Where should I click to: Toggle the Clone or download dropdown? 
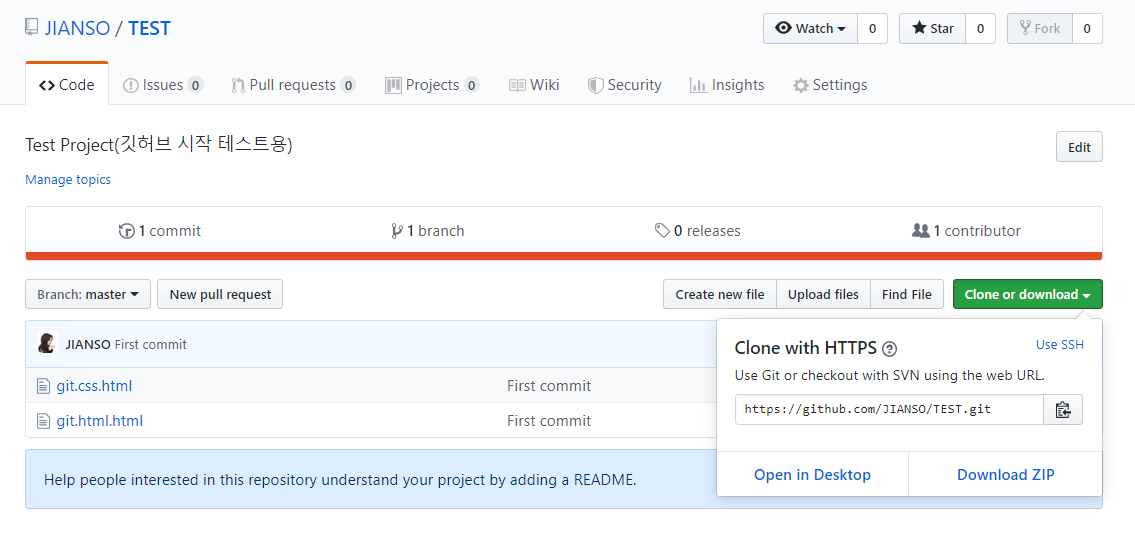tap(1027, 294)
